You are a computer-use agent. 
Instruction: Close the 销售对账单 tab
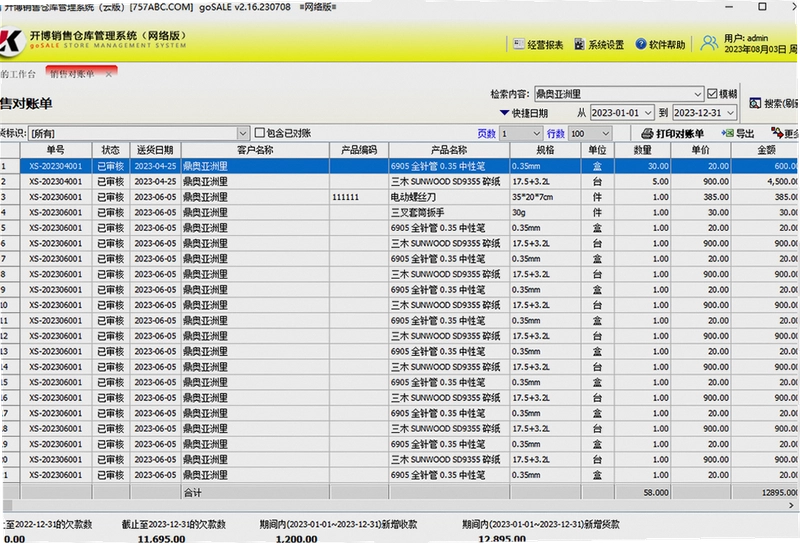tap(109, 75)
